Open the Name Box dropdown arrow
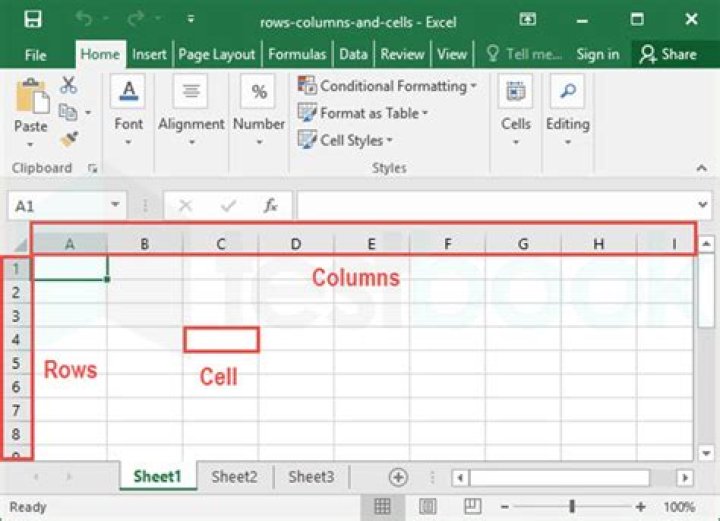Viewport: 720px width, 521px height. coord(115,205)
